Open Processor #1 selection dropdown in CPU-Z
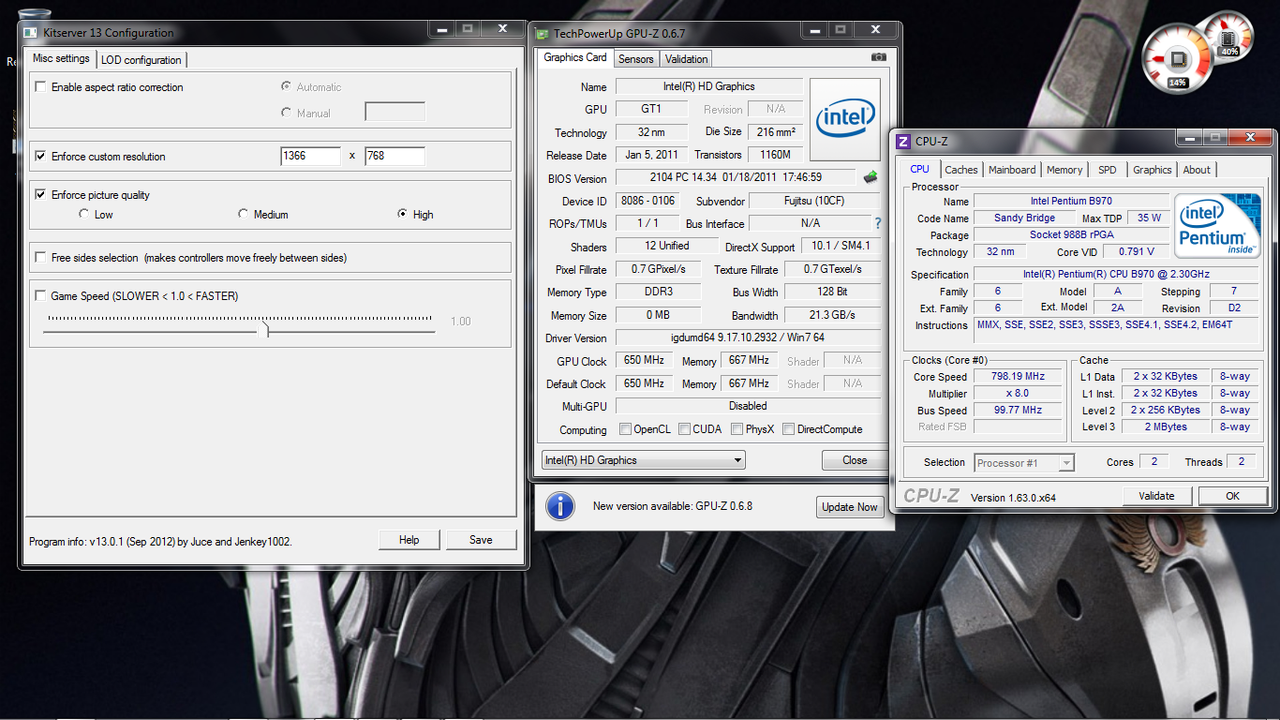 click(x=1024, y=462)
